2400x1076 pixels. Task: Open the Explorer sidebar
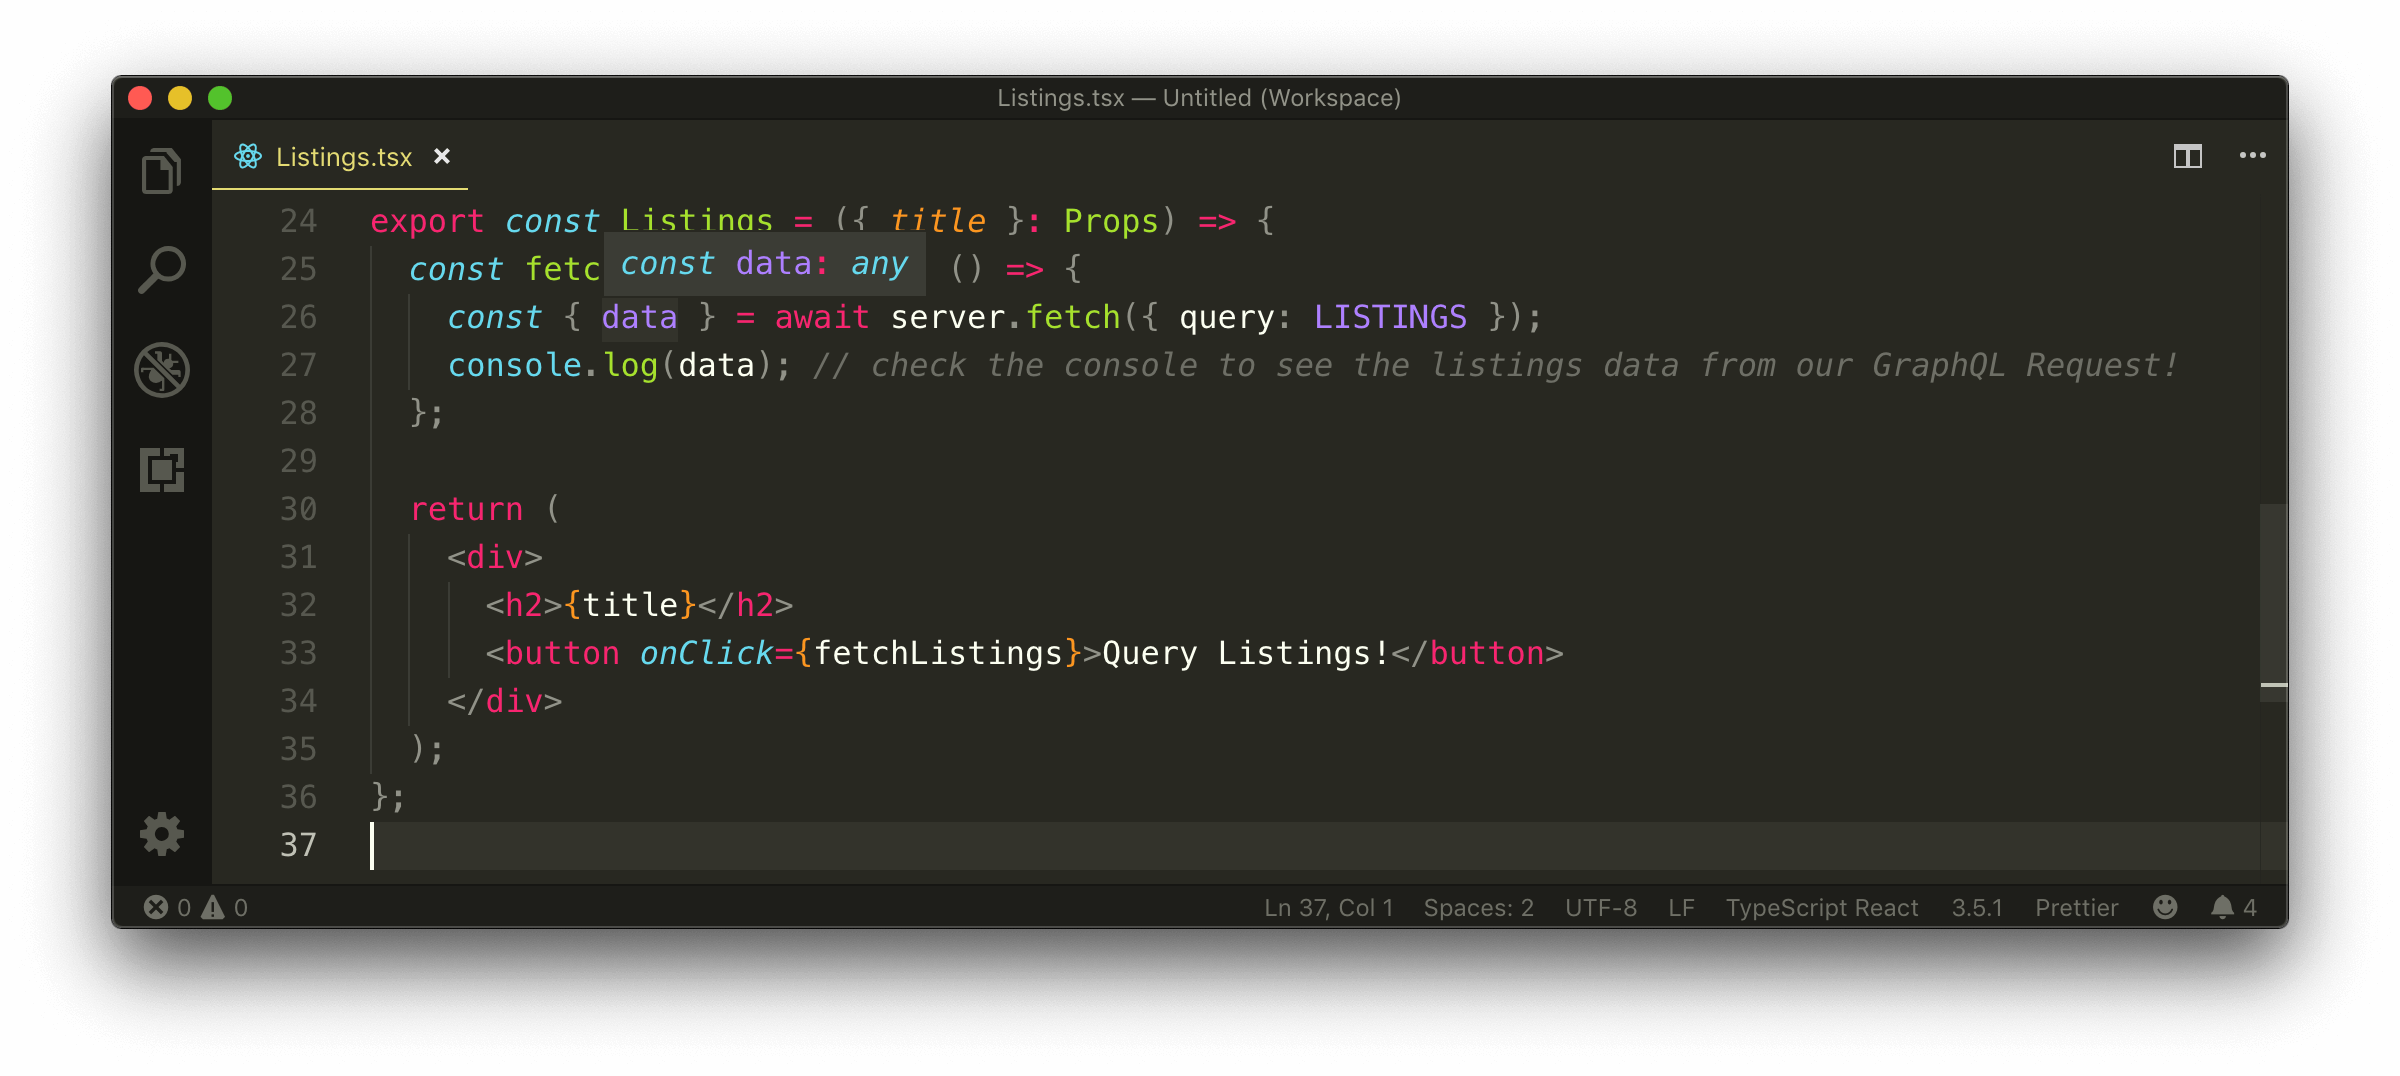tap(162, 169)
